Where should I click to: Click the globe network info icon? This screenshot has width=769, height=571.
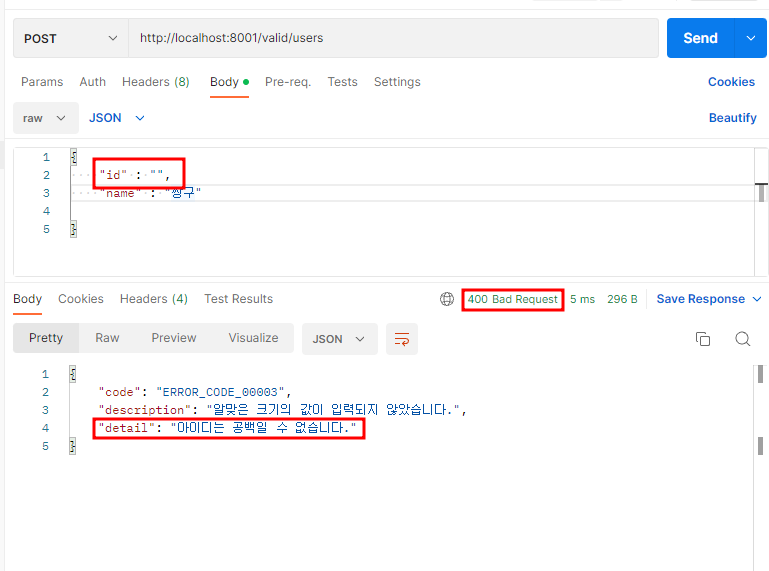[447, 299]
